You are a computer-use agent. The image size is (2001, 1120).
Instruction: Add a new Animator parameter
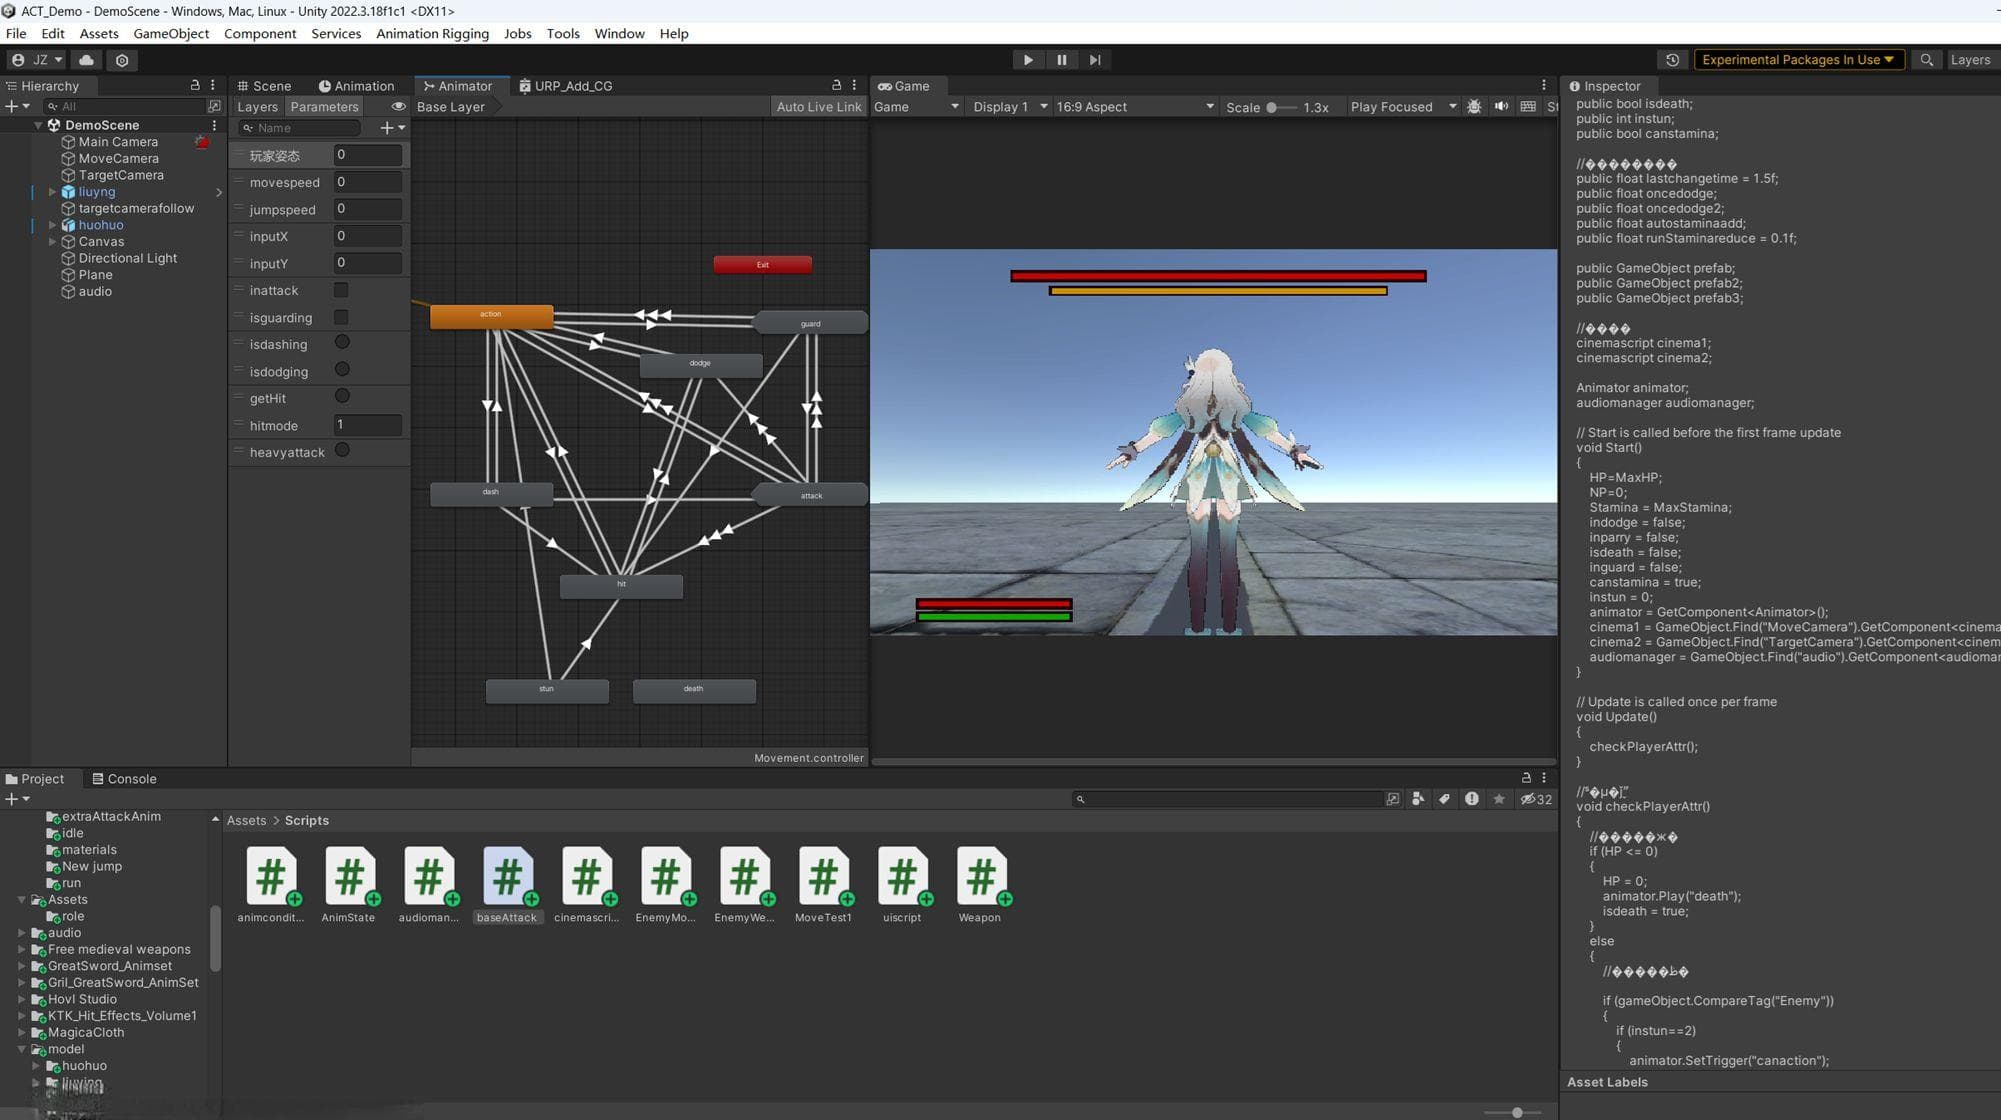[x=392, y=128]
